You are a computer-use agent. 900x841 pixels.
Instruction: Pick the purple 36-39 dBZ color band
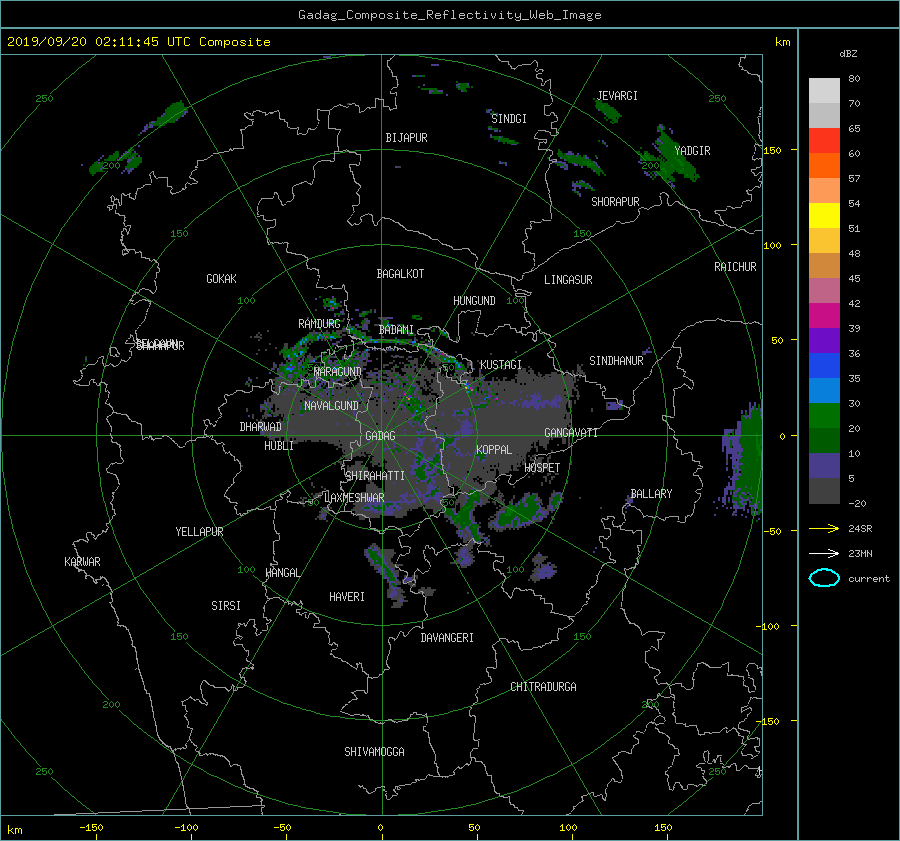[824, 340]
